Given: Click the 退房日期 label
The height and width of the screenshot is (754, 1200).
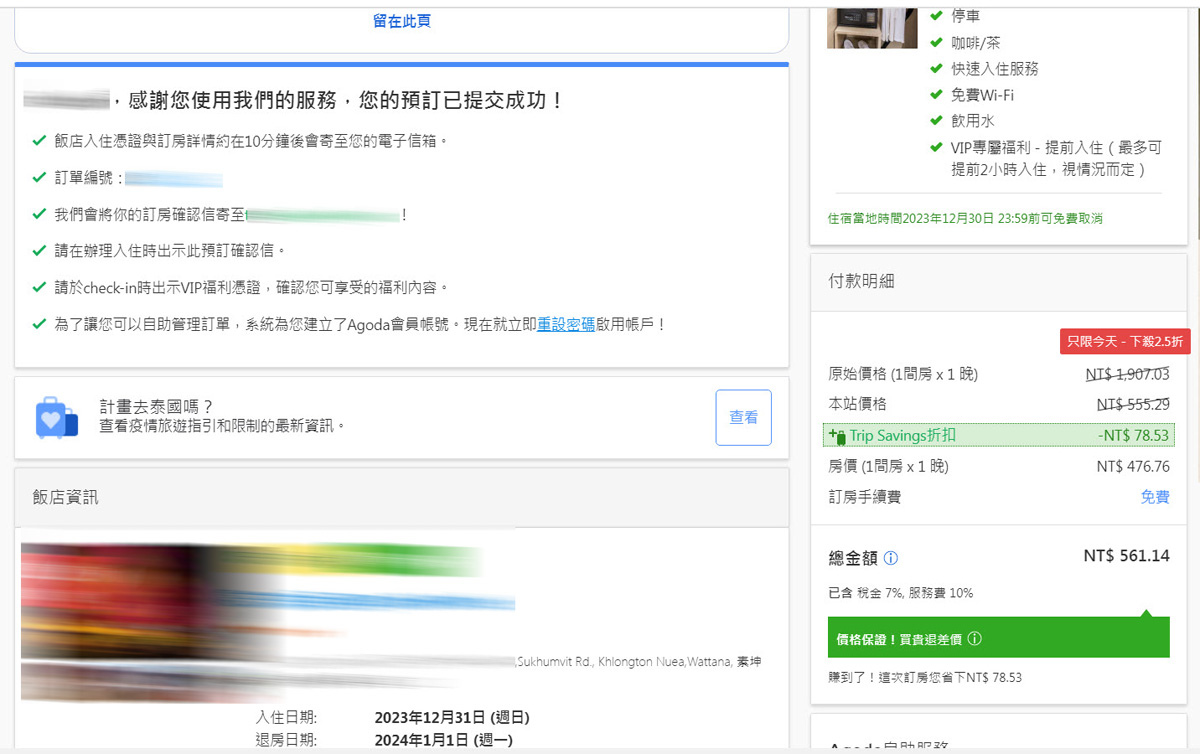Looking at the screenshot, I should click(286, 740).
